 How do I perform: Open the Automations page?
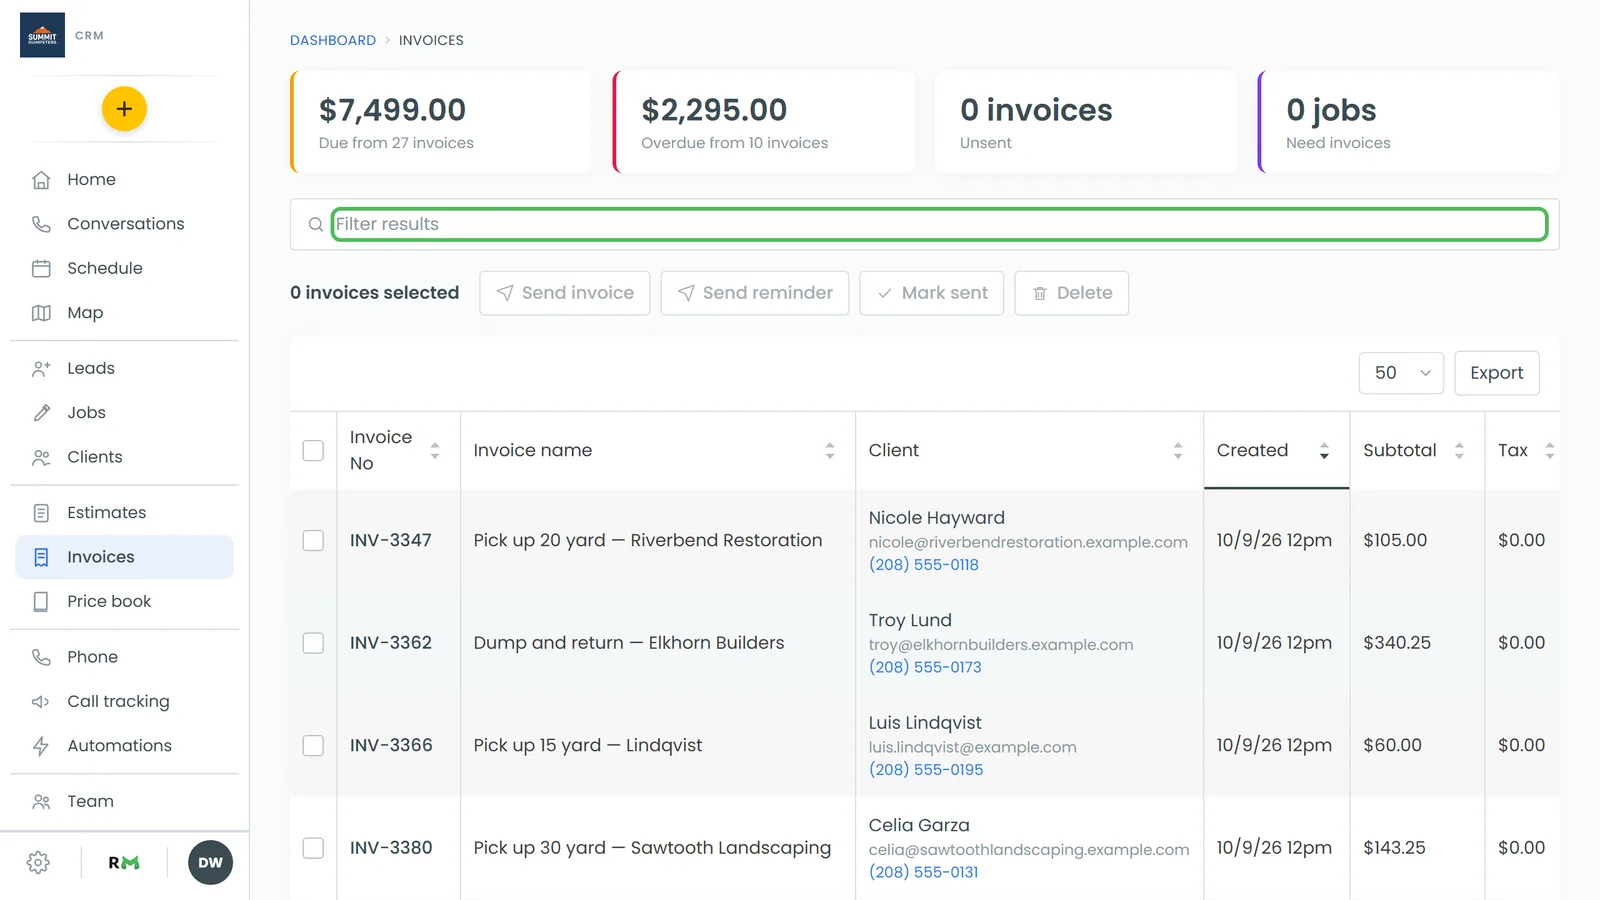coord(124,746)
